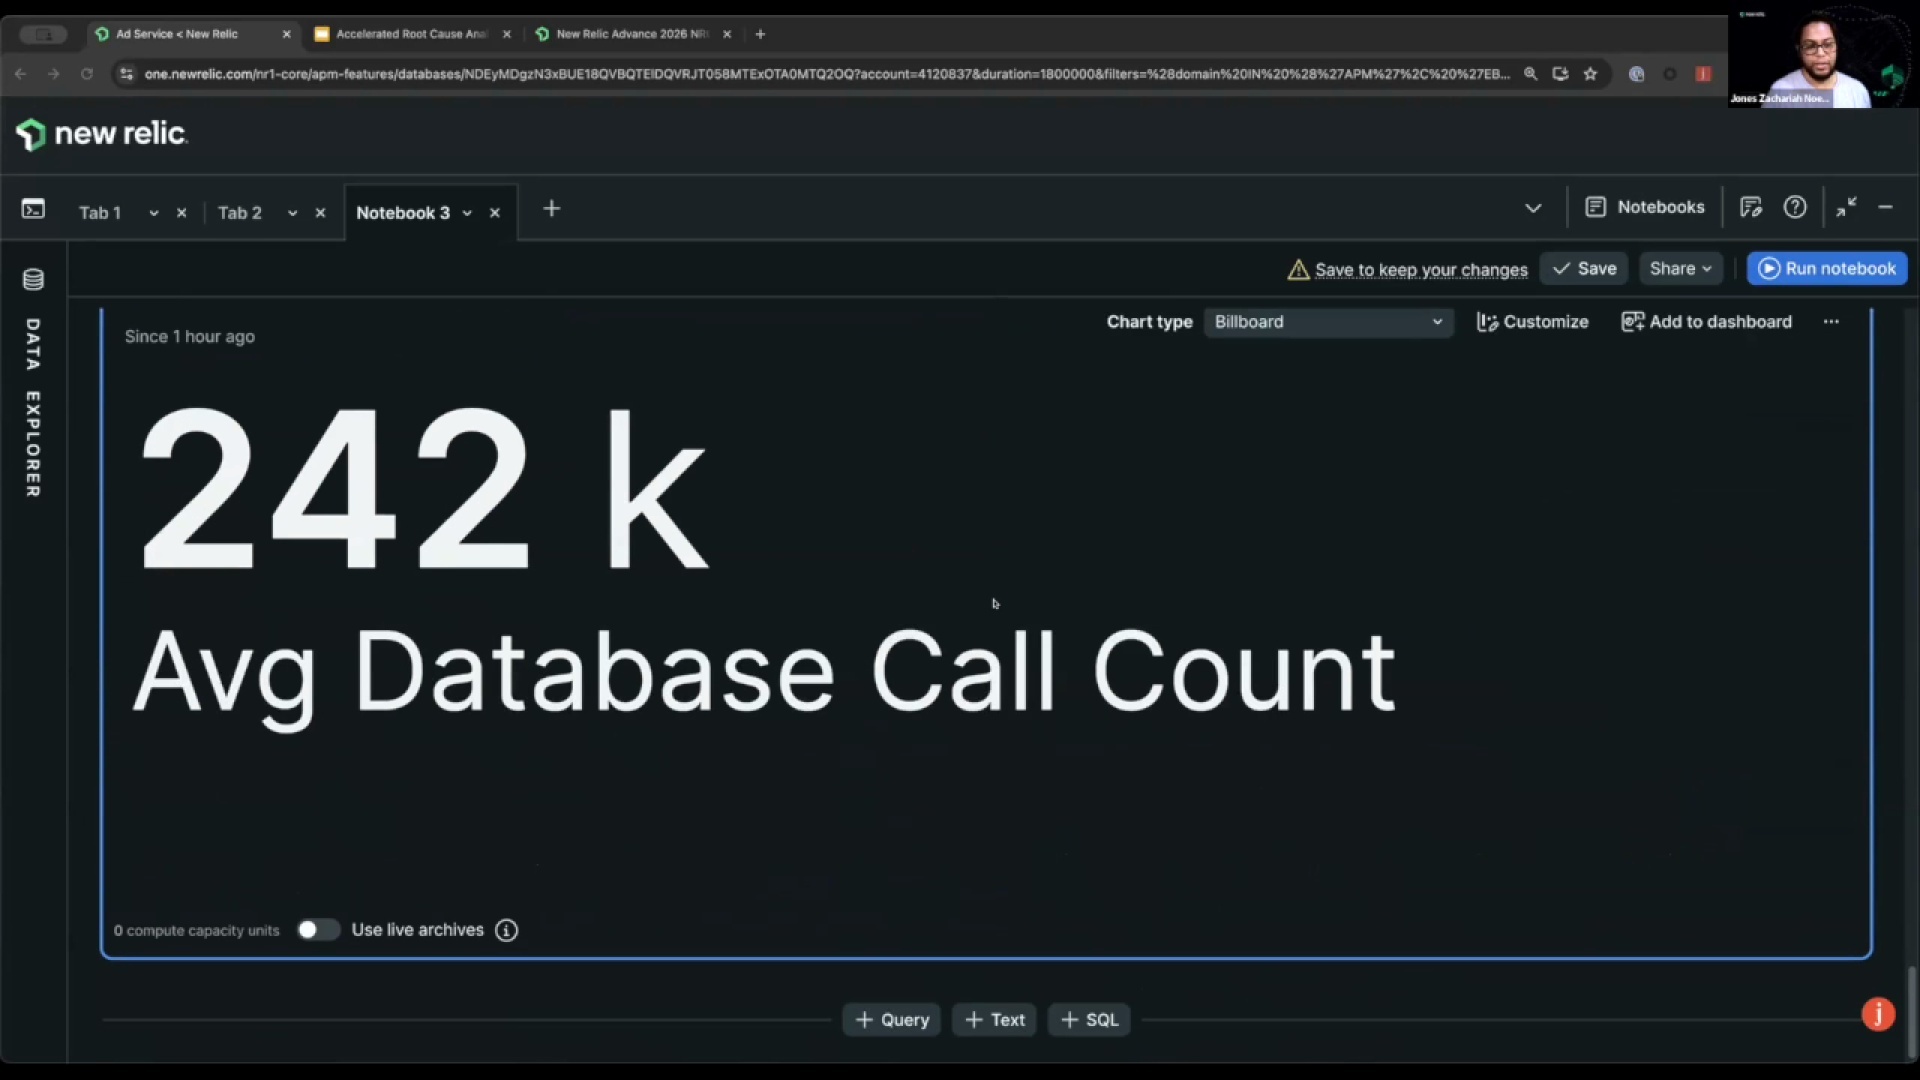Image resolution: width=1920 pixels, height=1080 pixels.
Task: Open the three-dot more options menu
Action: (x=1831, y=322)
